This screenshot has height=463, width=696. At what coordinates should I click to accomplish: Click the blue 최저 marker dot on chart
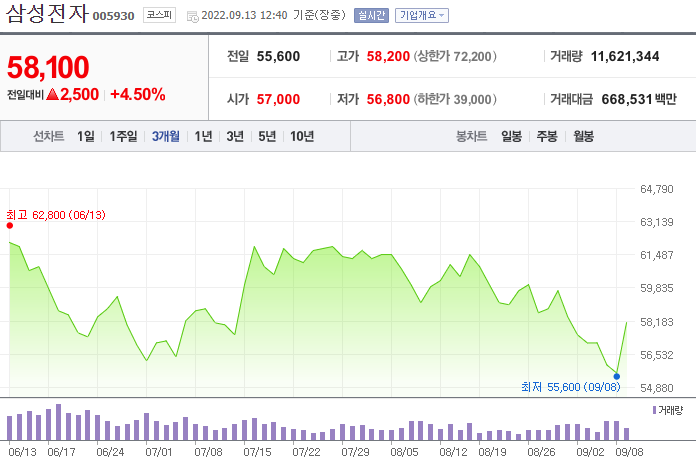(617, 376)
